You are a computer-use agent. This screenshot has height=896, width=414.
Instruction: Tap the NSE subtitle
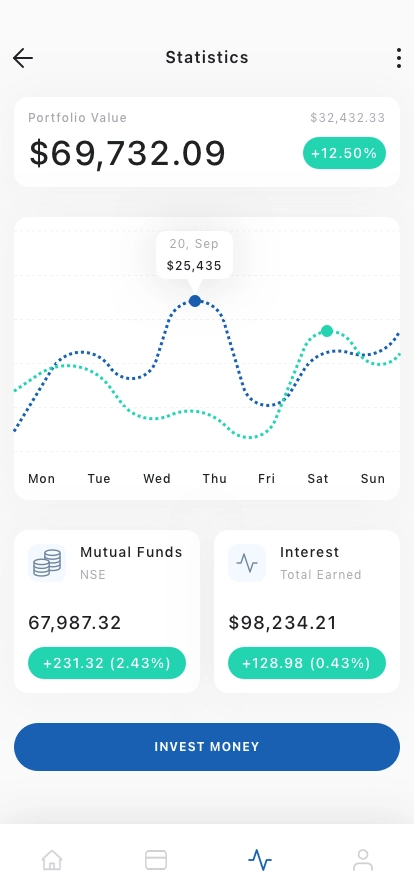point(93,575)
